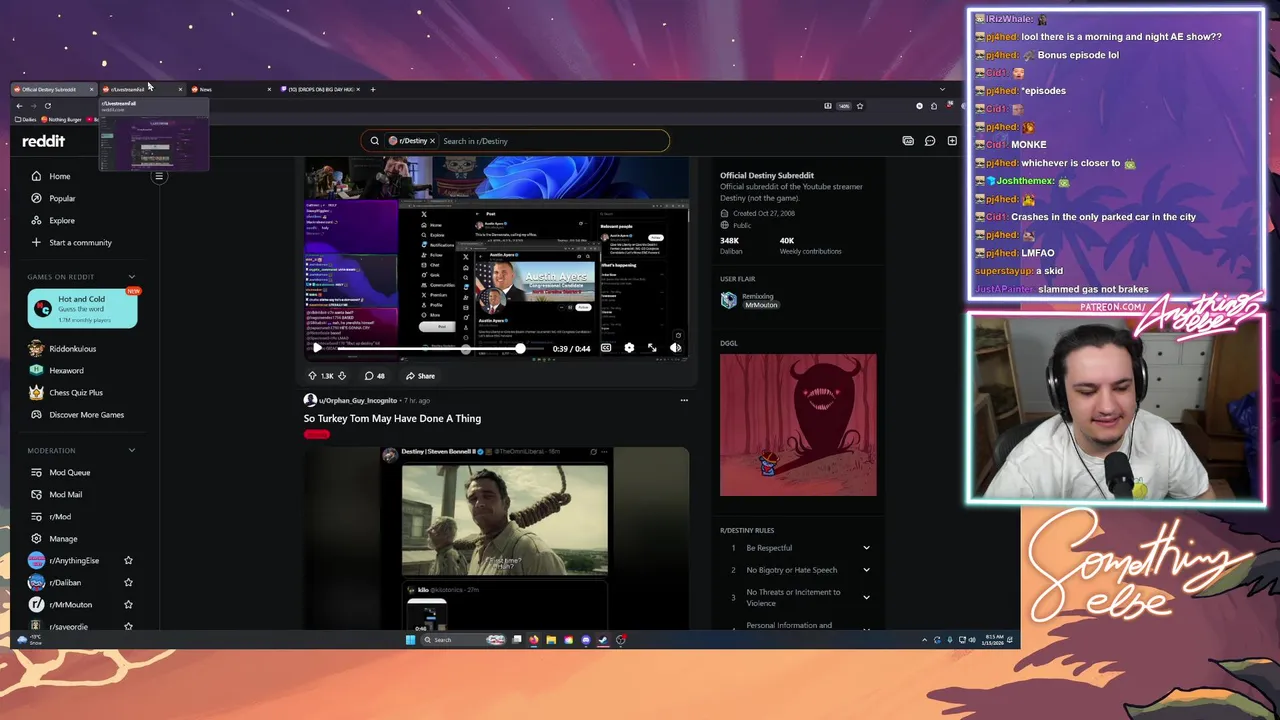Open Mod Mail

point(66,494)
